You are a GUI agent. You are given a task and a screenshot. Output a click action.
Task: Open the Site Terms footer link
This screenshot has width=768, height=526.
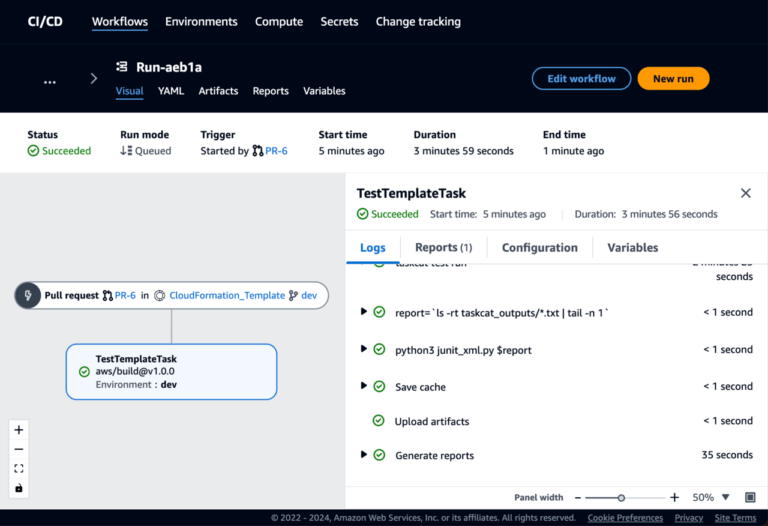(x=735, y=518)
